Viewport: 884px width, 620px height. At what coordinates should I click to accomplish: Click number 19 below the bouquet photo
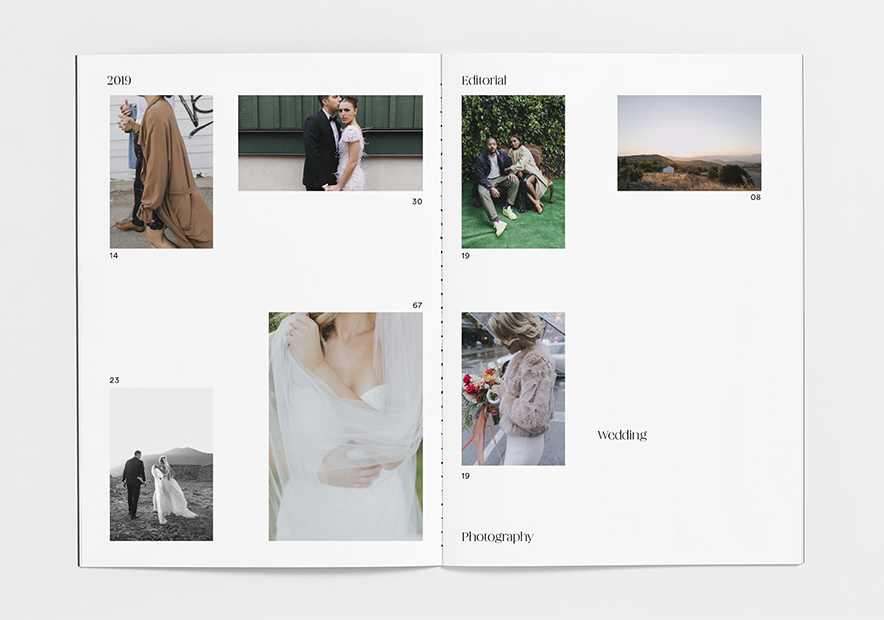(x=466, y=476)
